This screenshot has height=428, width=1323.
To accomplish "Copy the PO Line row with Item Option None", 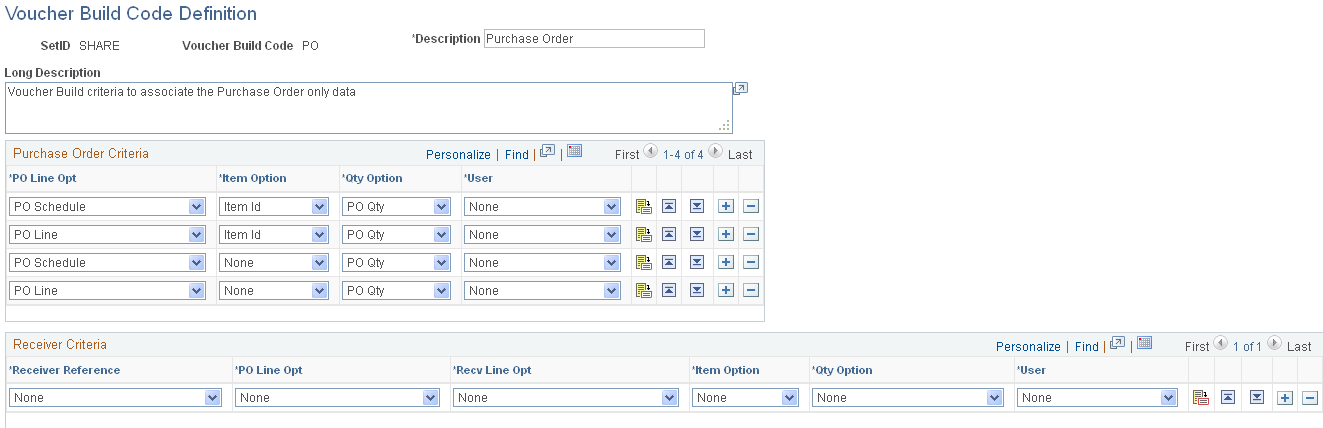I will click(644, 291).
